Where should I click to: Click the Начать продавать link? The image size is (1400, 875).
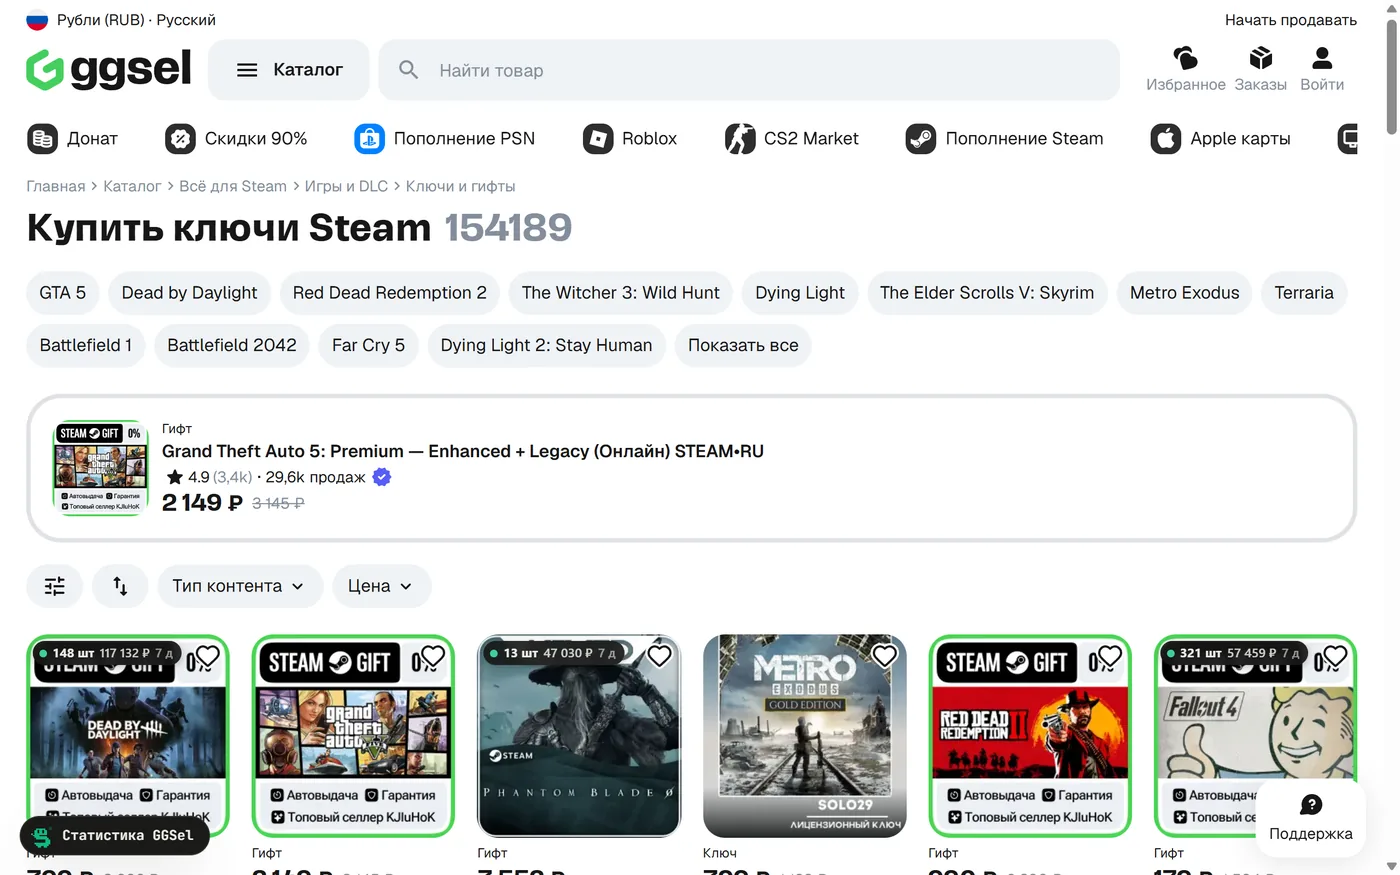pos(1291,20)
